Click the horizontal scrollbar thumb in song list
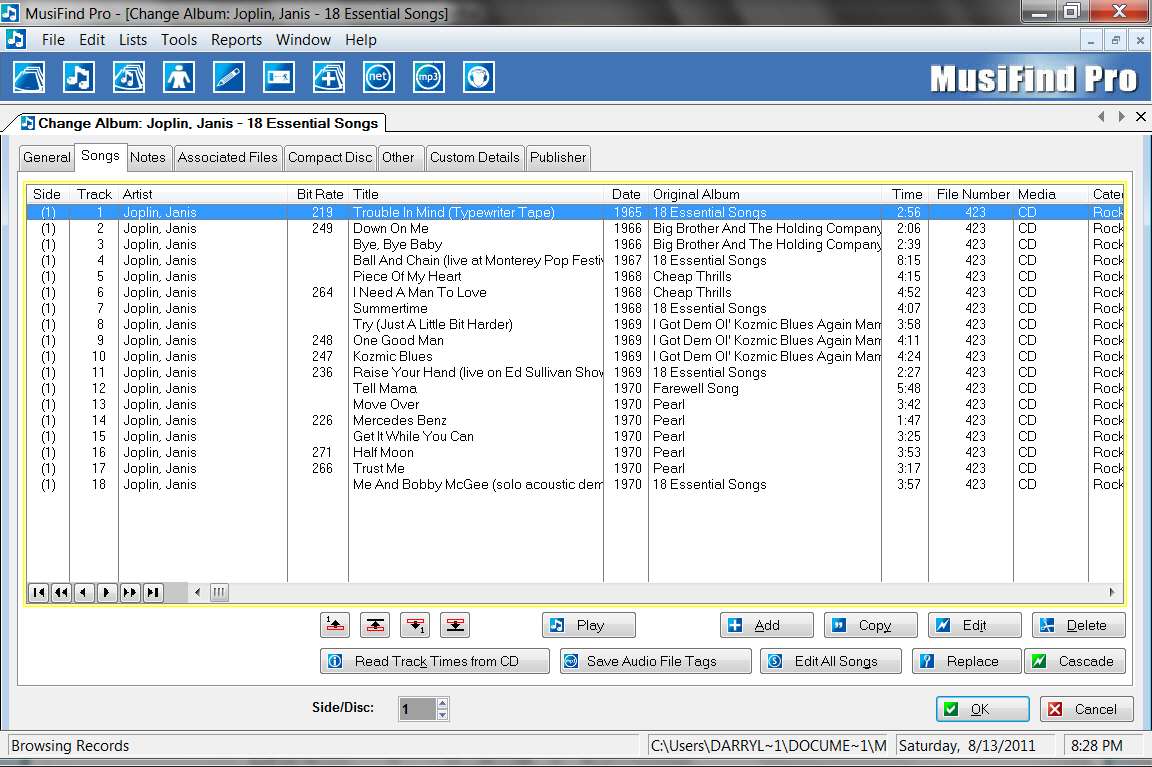This screenshot has height=767, width=1152. coord(220,592)
